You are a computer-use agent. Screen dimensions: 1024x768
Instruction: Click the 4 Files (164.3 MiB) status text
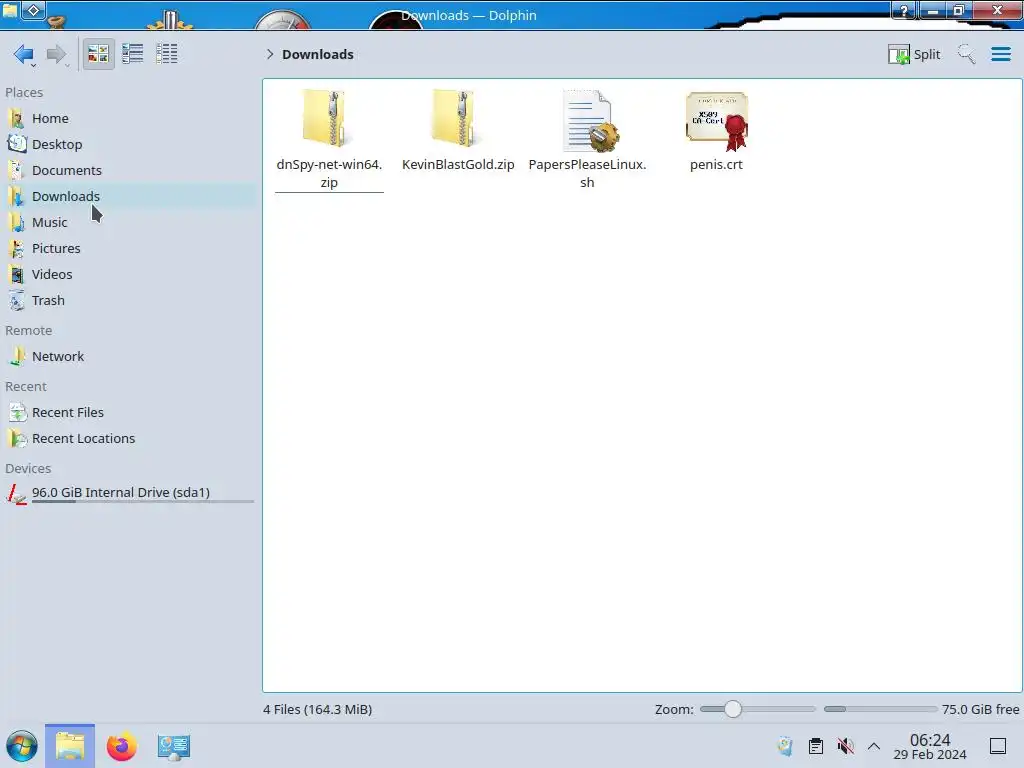[x=317, y=709]
